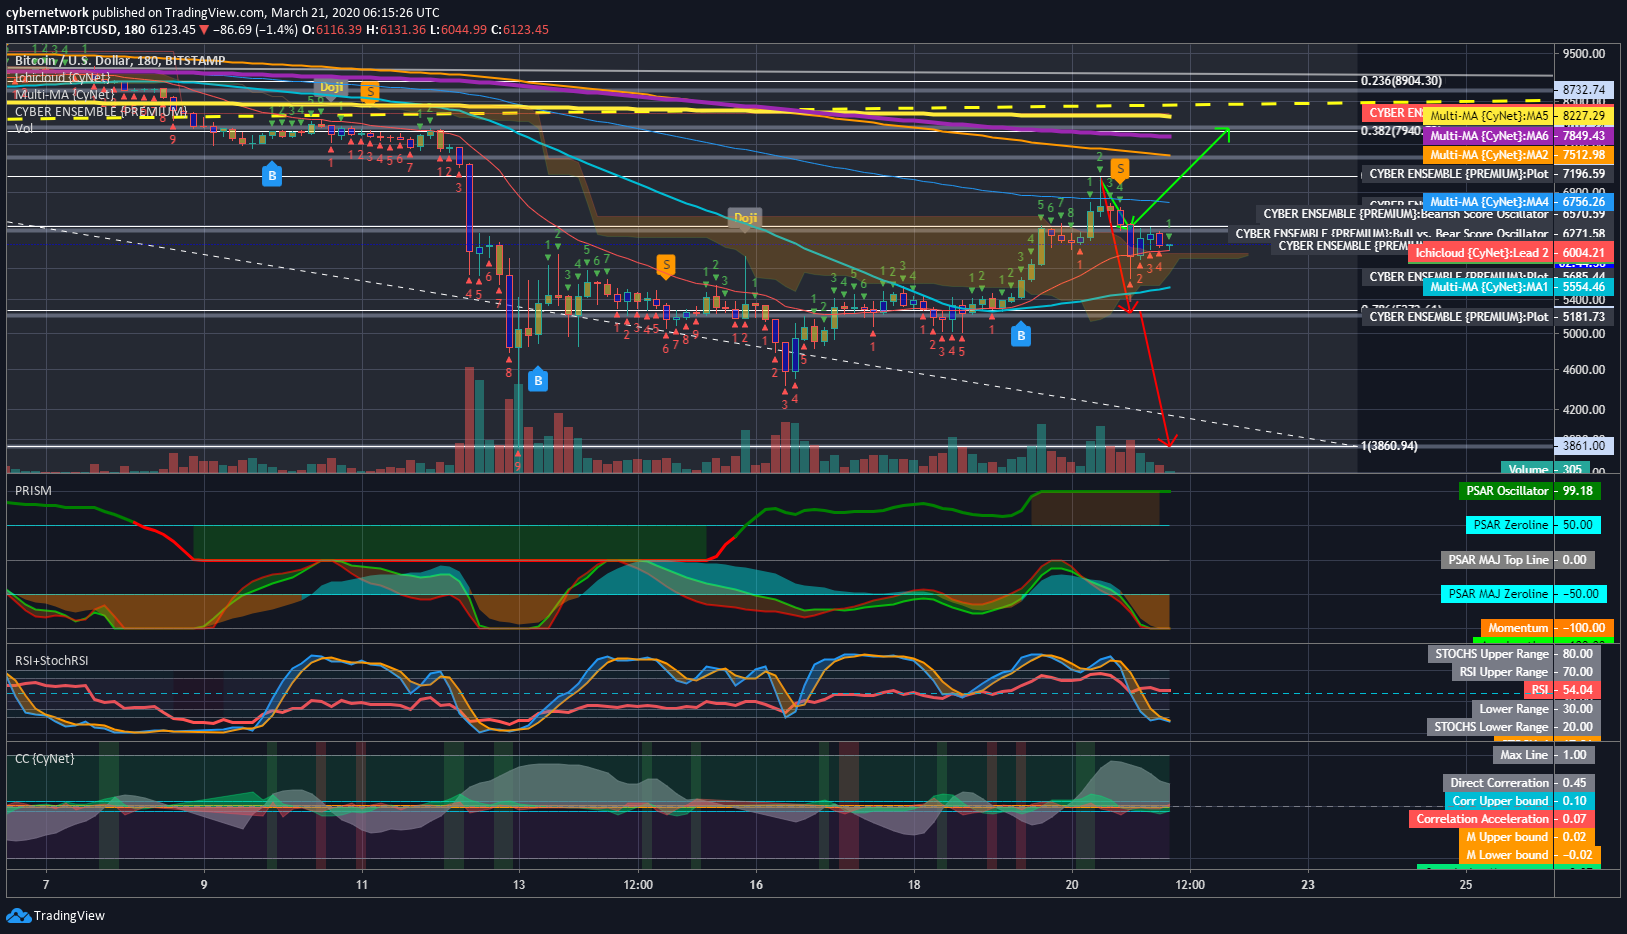Click the Corr Upper bound 0.10 label
Viewport: 1627px width, 934px height.
coord(1520,801)
